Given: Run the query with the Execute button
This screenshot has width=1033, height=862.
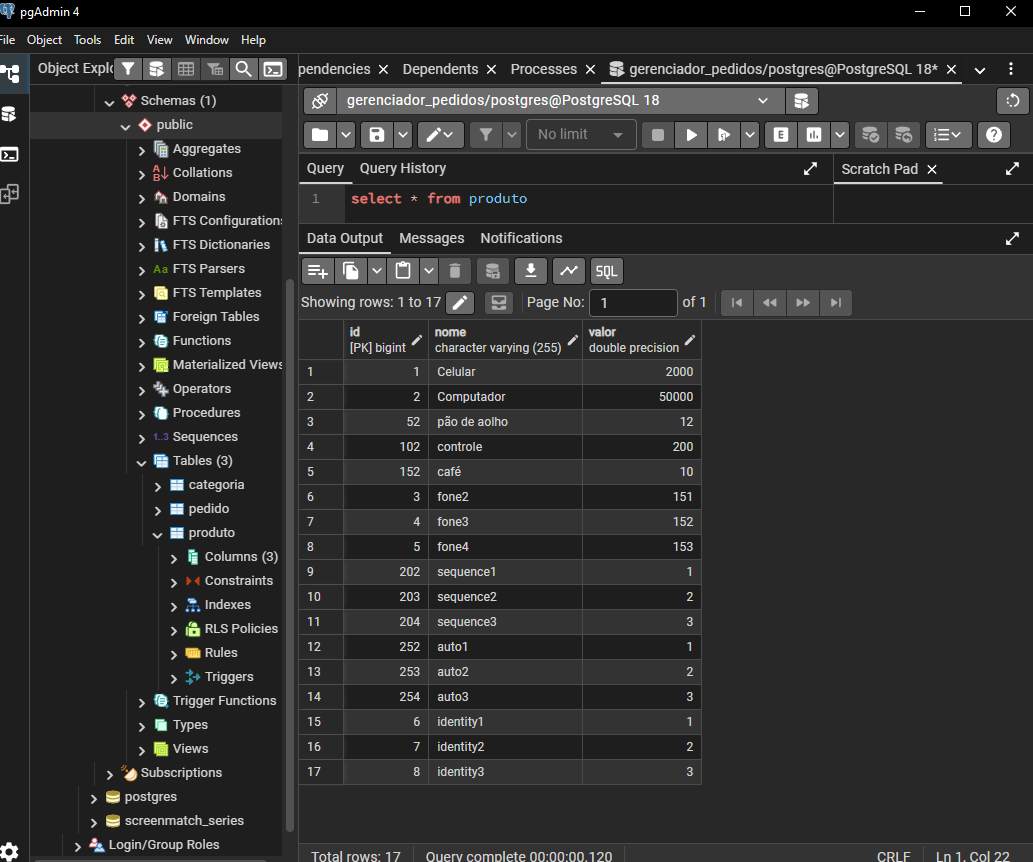Looking at the screenshot, I should [690, 135].
